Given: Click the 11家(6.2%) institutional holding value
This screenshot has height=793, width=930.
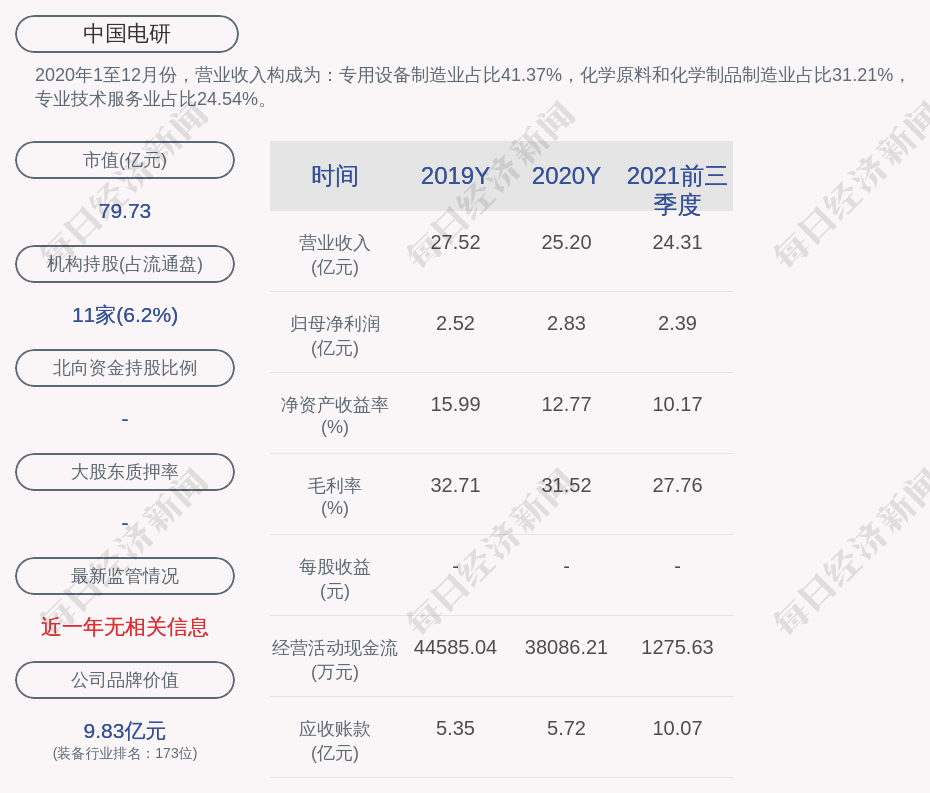Looking at the screenshot, I should 125,315.
